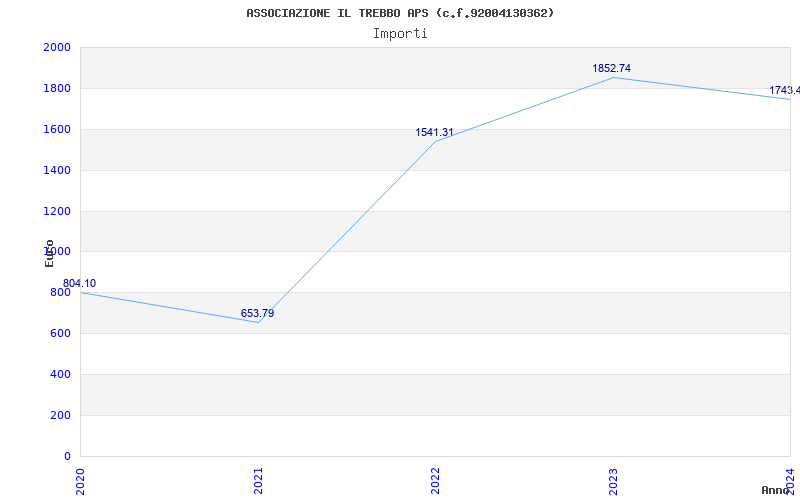Image resolution: width=800 pixels, height=500 pixels.
Task: Click the 400 y-axis tick label
Action: click(x=60, y=374)
